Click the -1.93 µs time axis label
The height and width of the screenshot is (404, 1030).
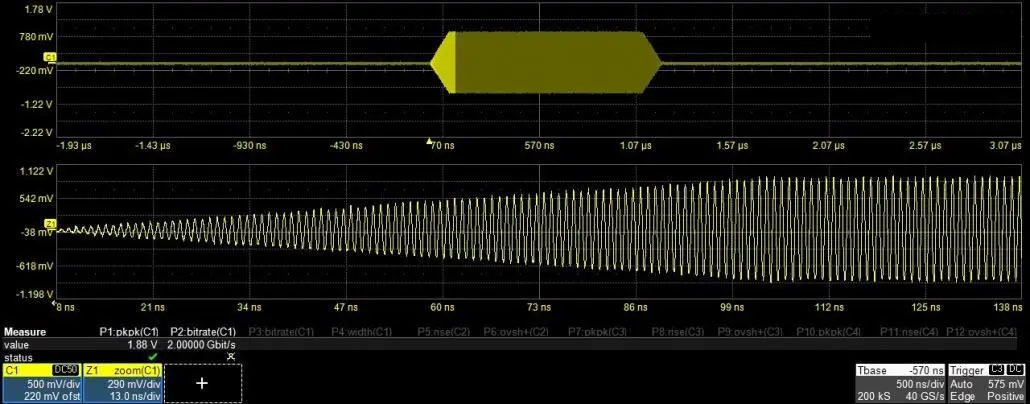74,145
